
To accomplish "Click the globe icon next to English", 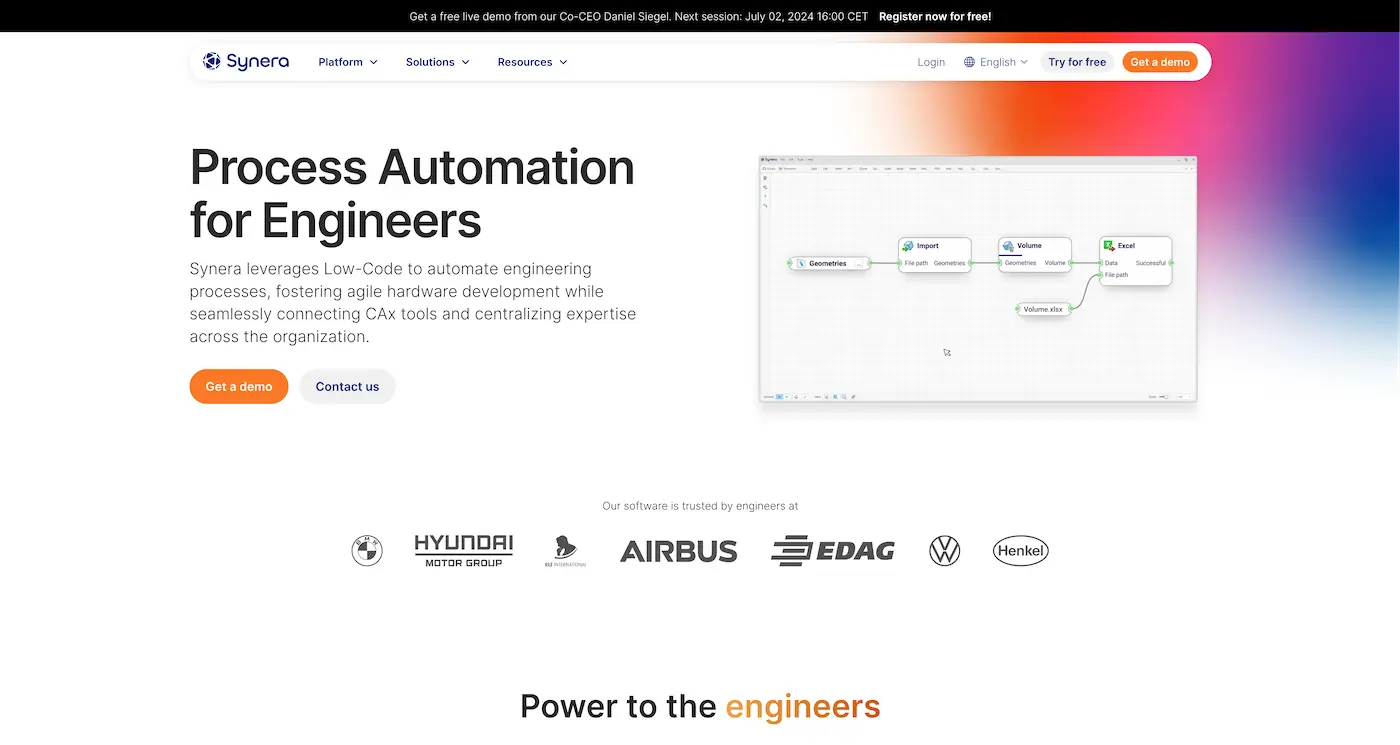I will click(969, 62).
